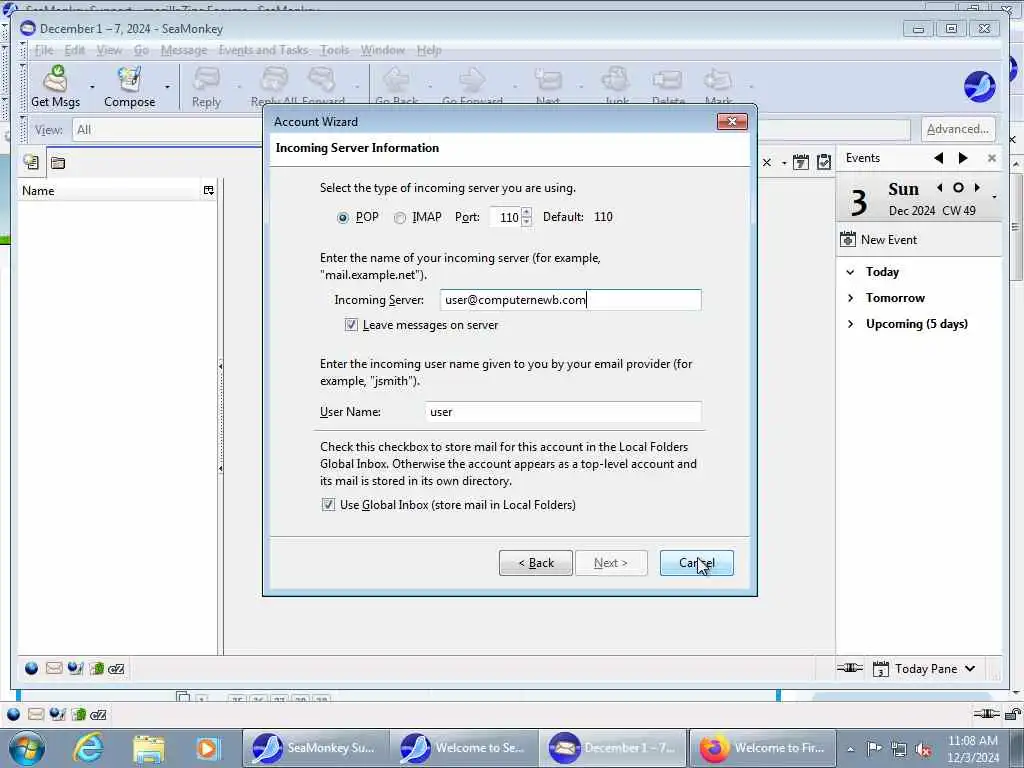This screenshot has height=768, width=1024.
Task: Click the offline/online connection status icon
Action: pyautogui.click(x=850, y=667)
